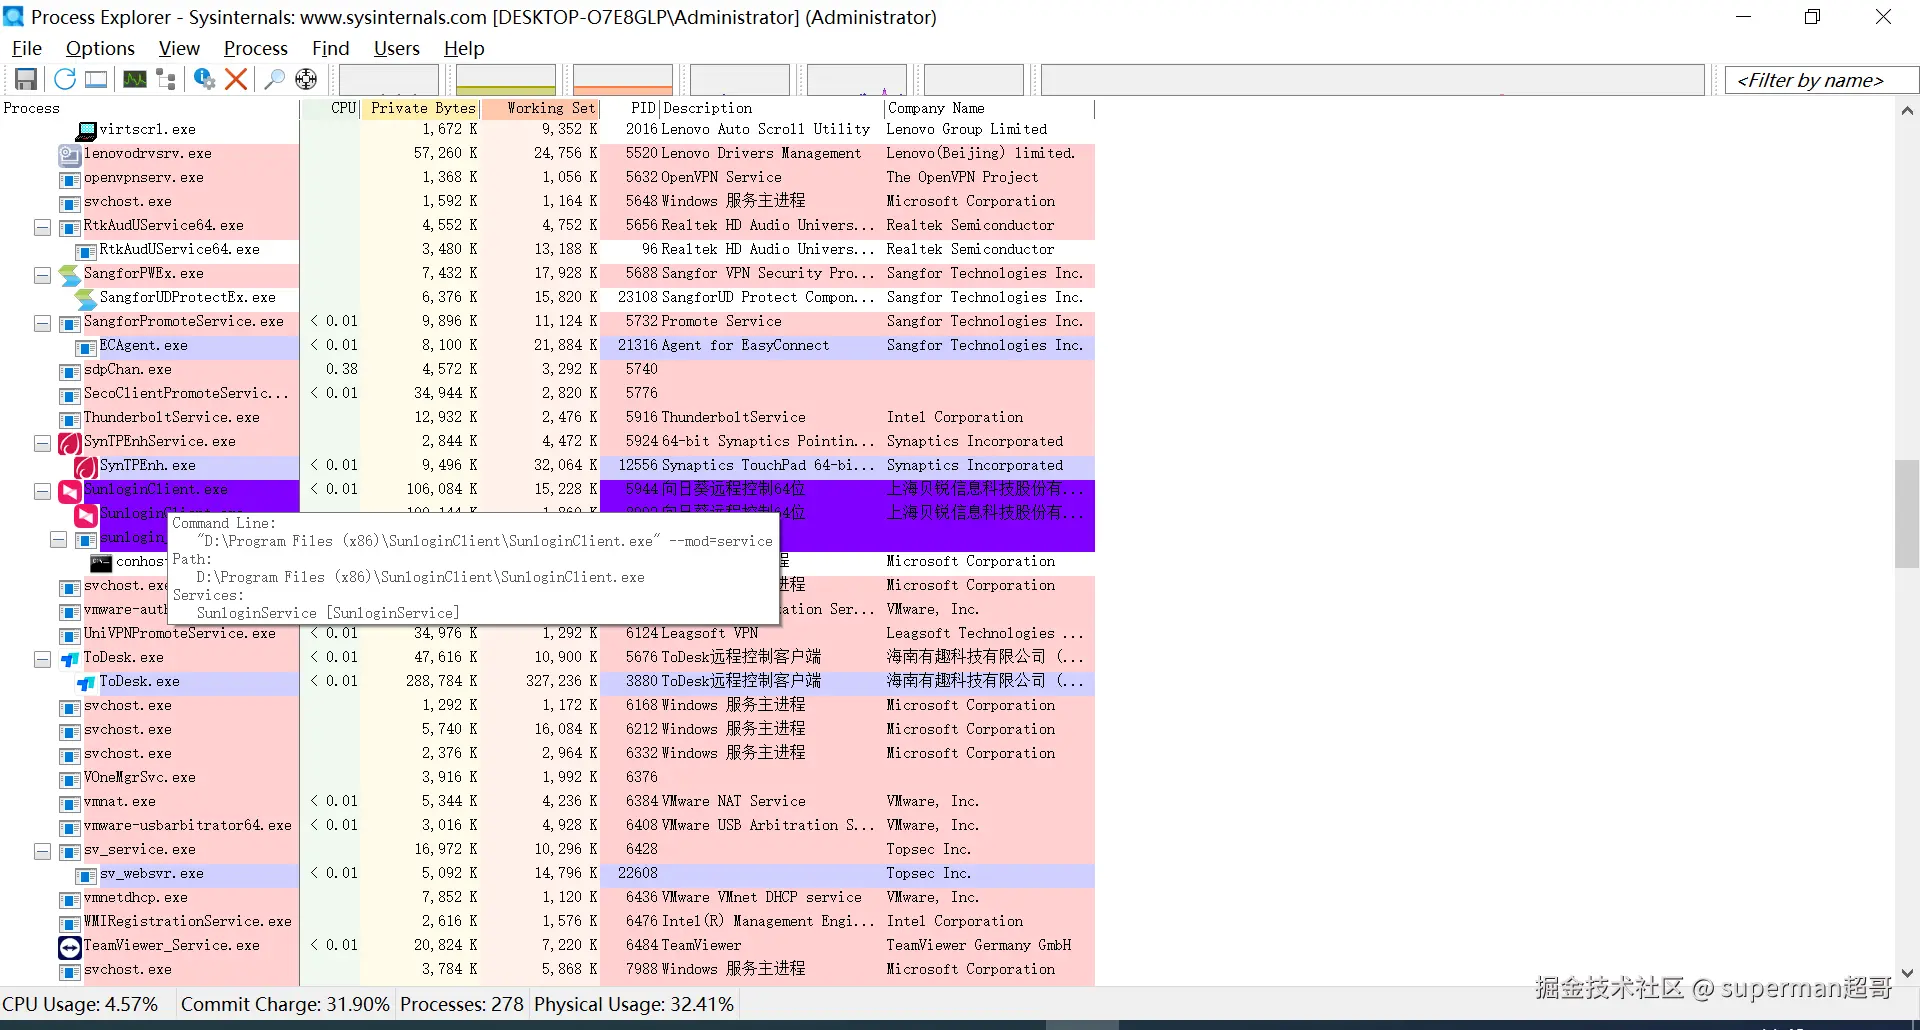Select the WMIRegistrationService.exe process row

click(547, 922)
